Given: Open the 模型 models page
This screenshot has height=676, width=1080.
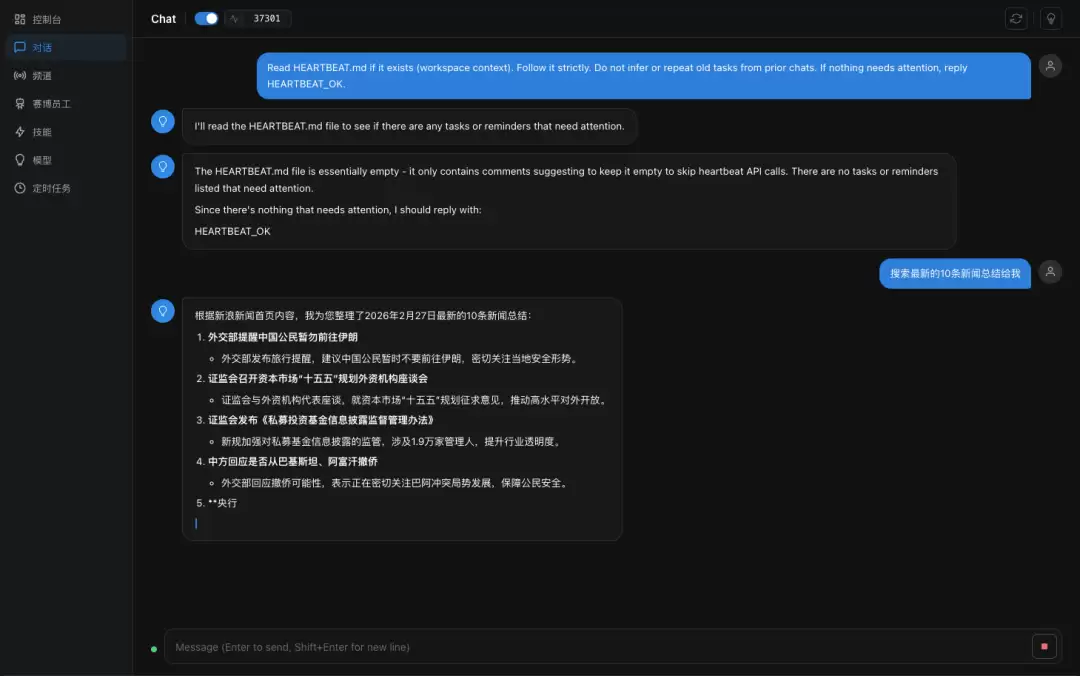Looking at the screenshot, I should (x=42, y=160).
